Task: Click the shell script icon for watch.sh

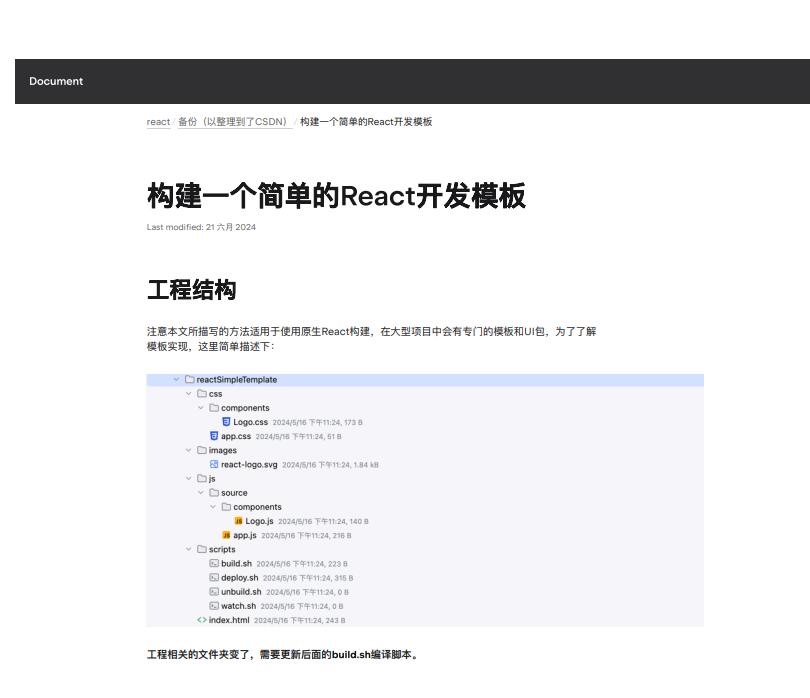Action: tap(212, 605)
